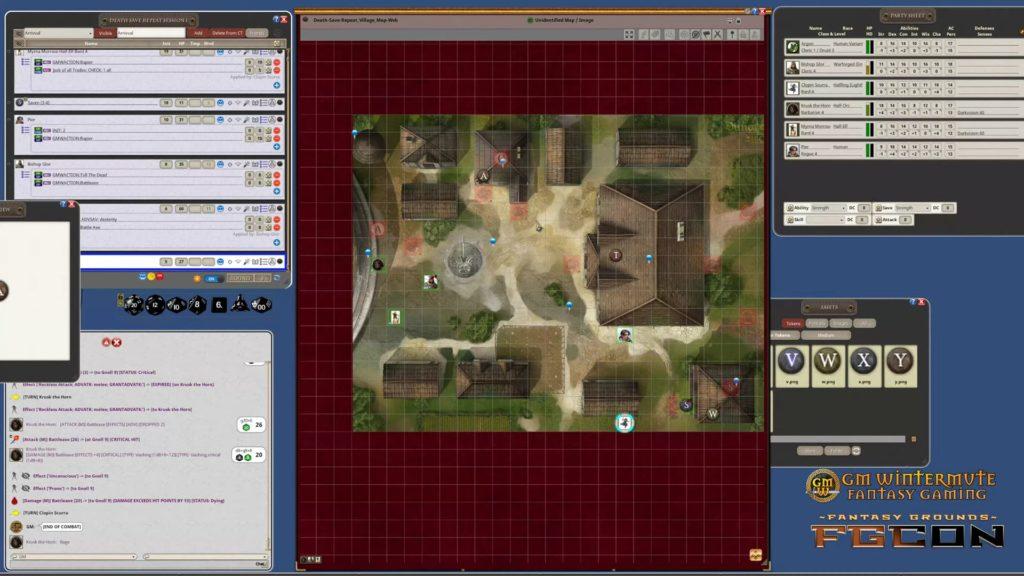Toggle friend/foe faction on Pex entry
This screenshot has height=576, width=1024.
[220, 120]
